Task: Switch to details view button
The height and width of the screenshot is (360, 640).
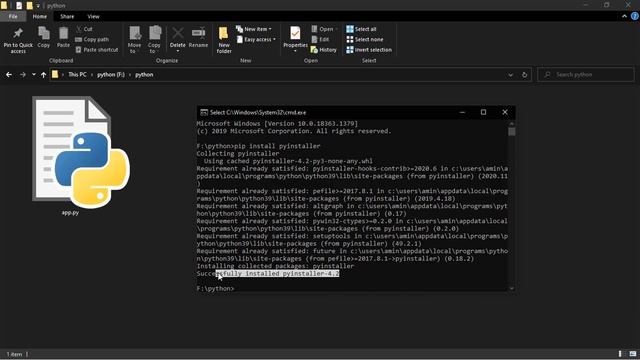Action: (620, 354)
